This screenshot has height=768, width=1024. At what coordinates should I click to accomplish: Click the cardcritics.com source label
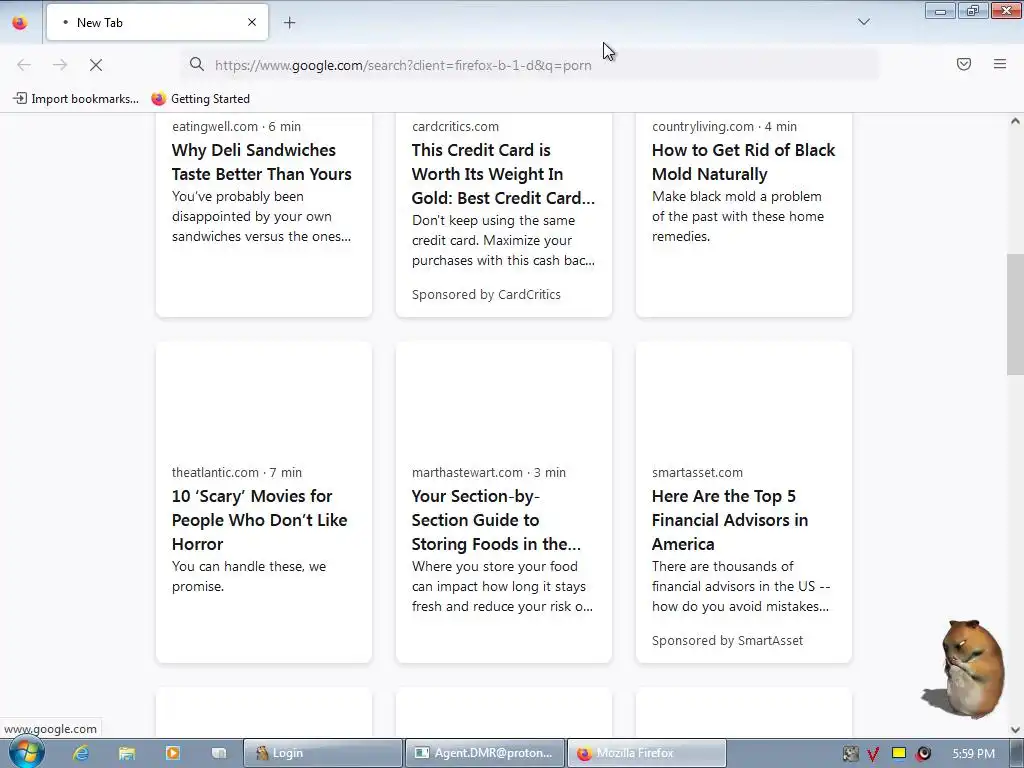455,127
